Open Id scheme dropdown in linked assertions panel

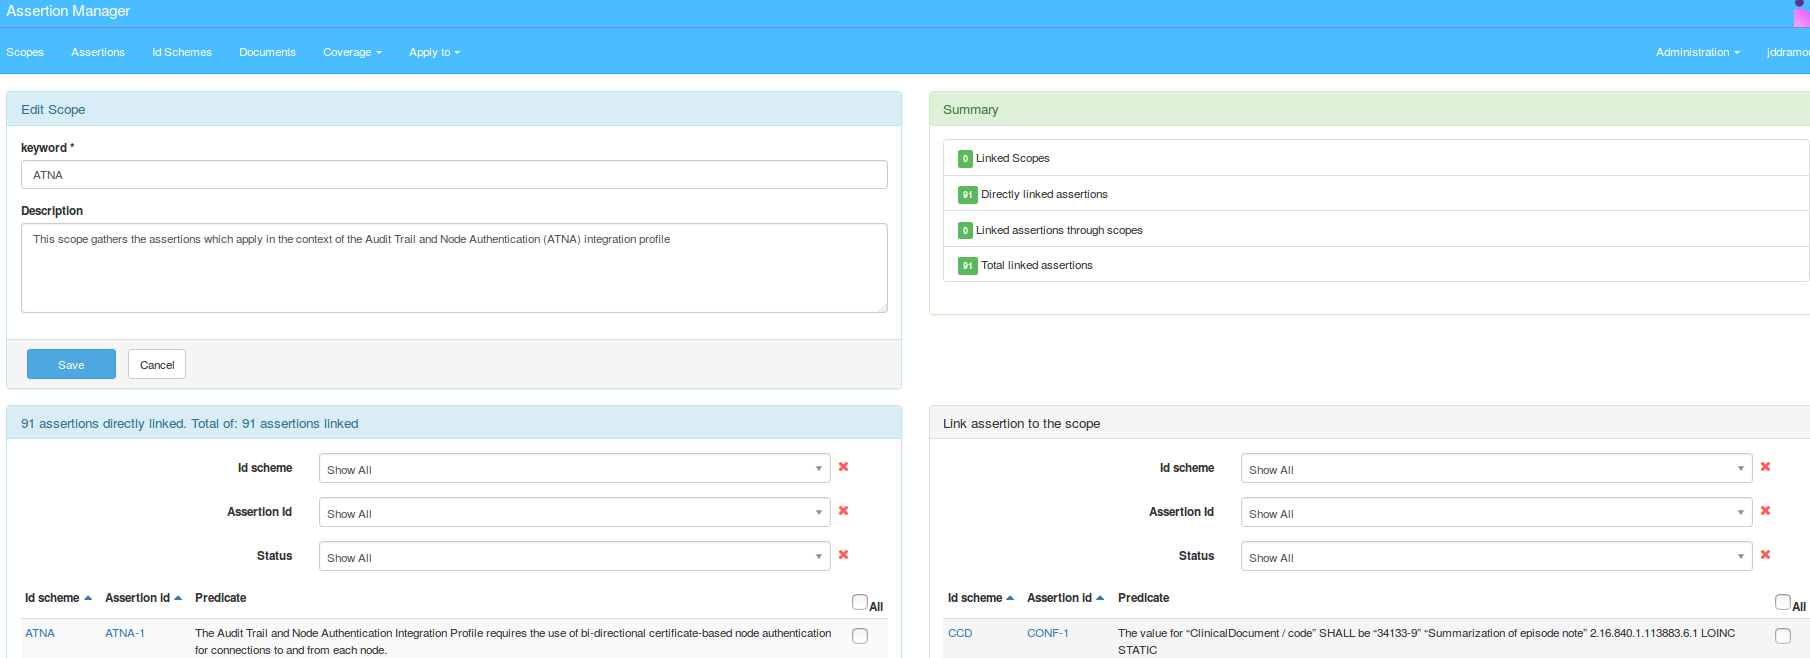[x=574, y=469]
